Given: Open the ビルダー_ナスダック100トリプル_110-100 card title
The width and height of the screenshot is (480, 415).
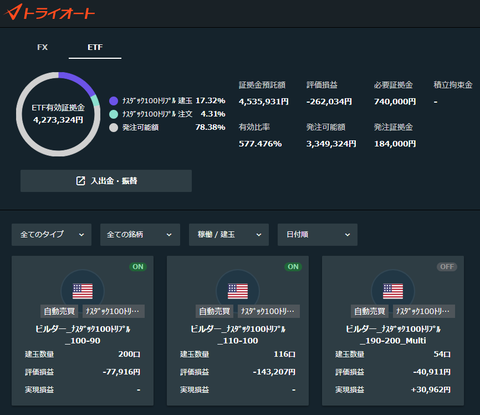Looking at the screenshot, I should [238, 335].
